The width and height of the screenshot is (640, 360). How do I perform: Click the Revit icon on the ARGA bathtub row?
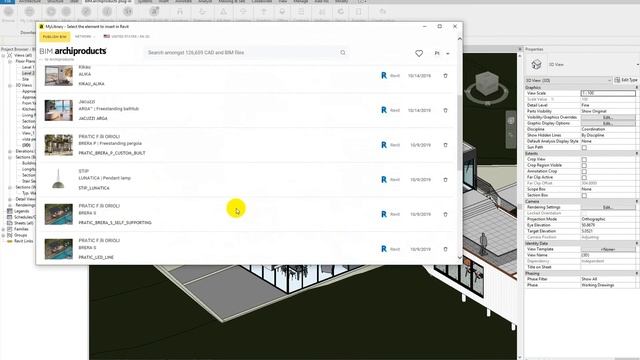pyautogui.click(x=384, y=110)
